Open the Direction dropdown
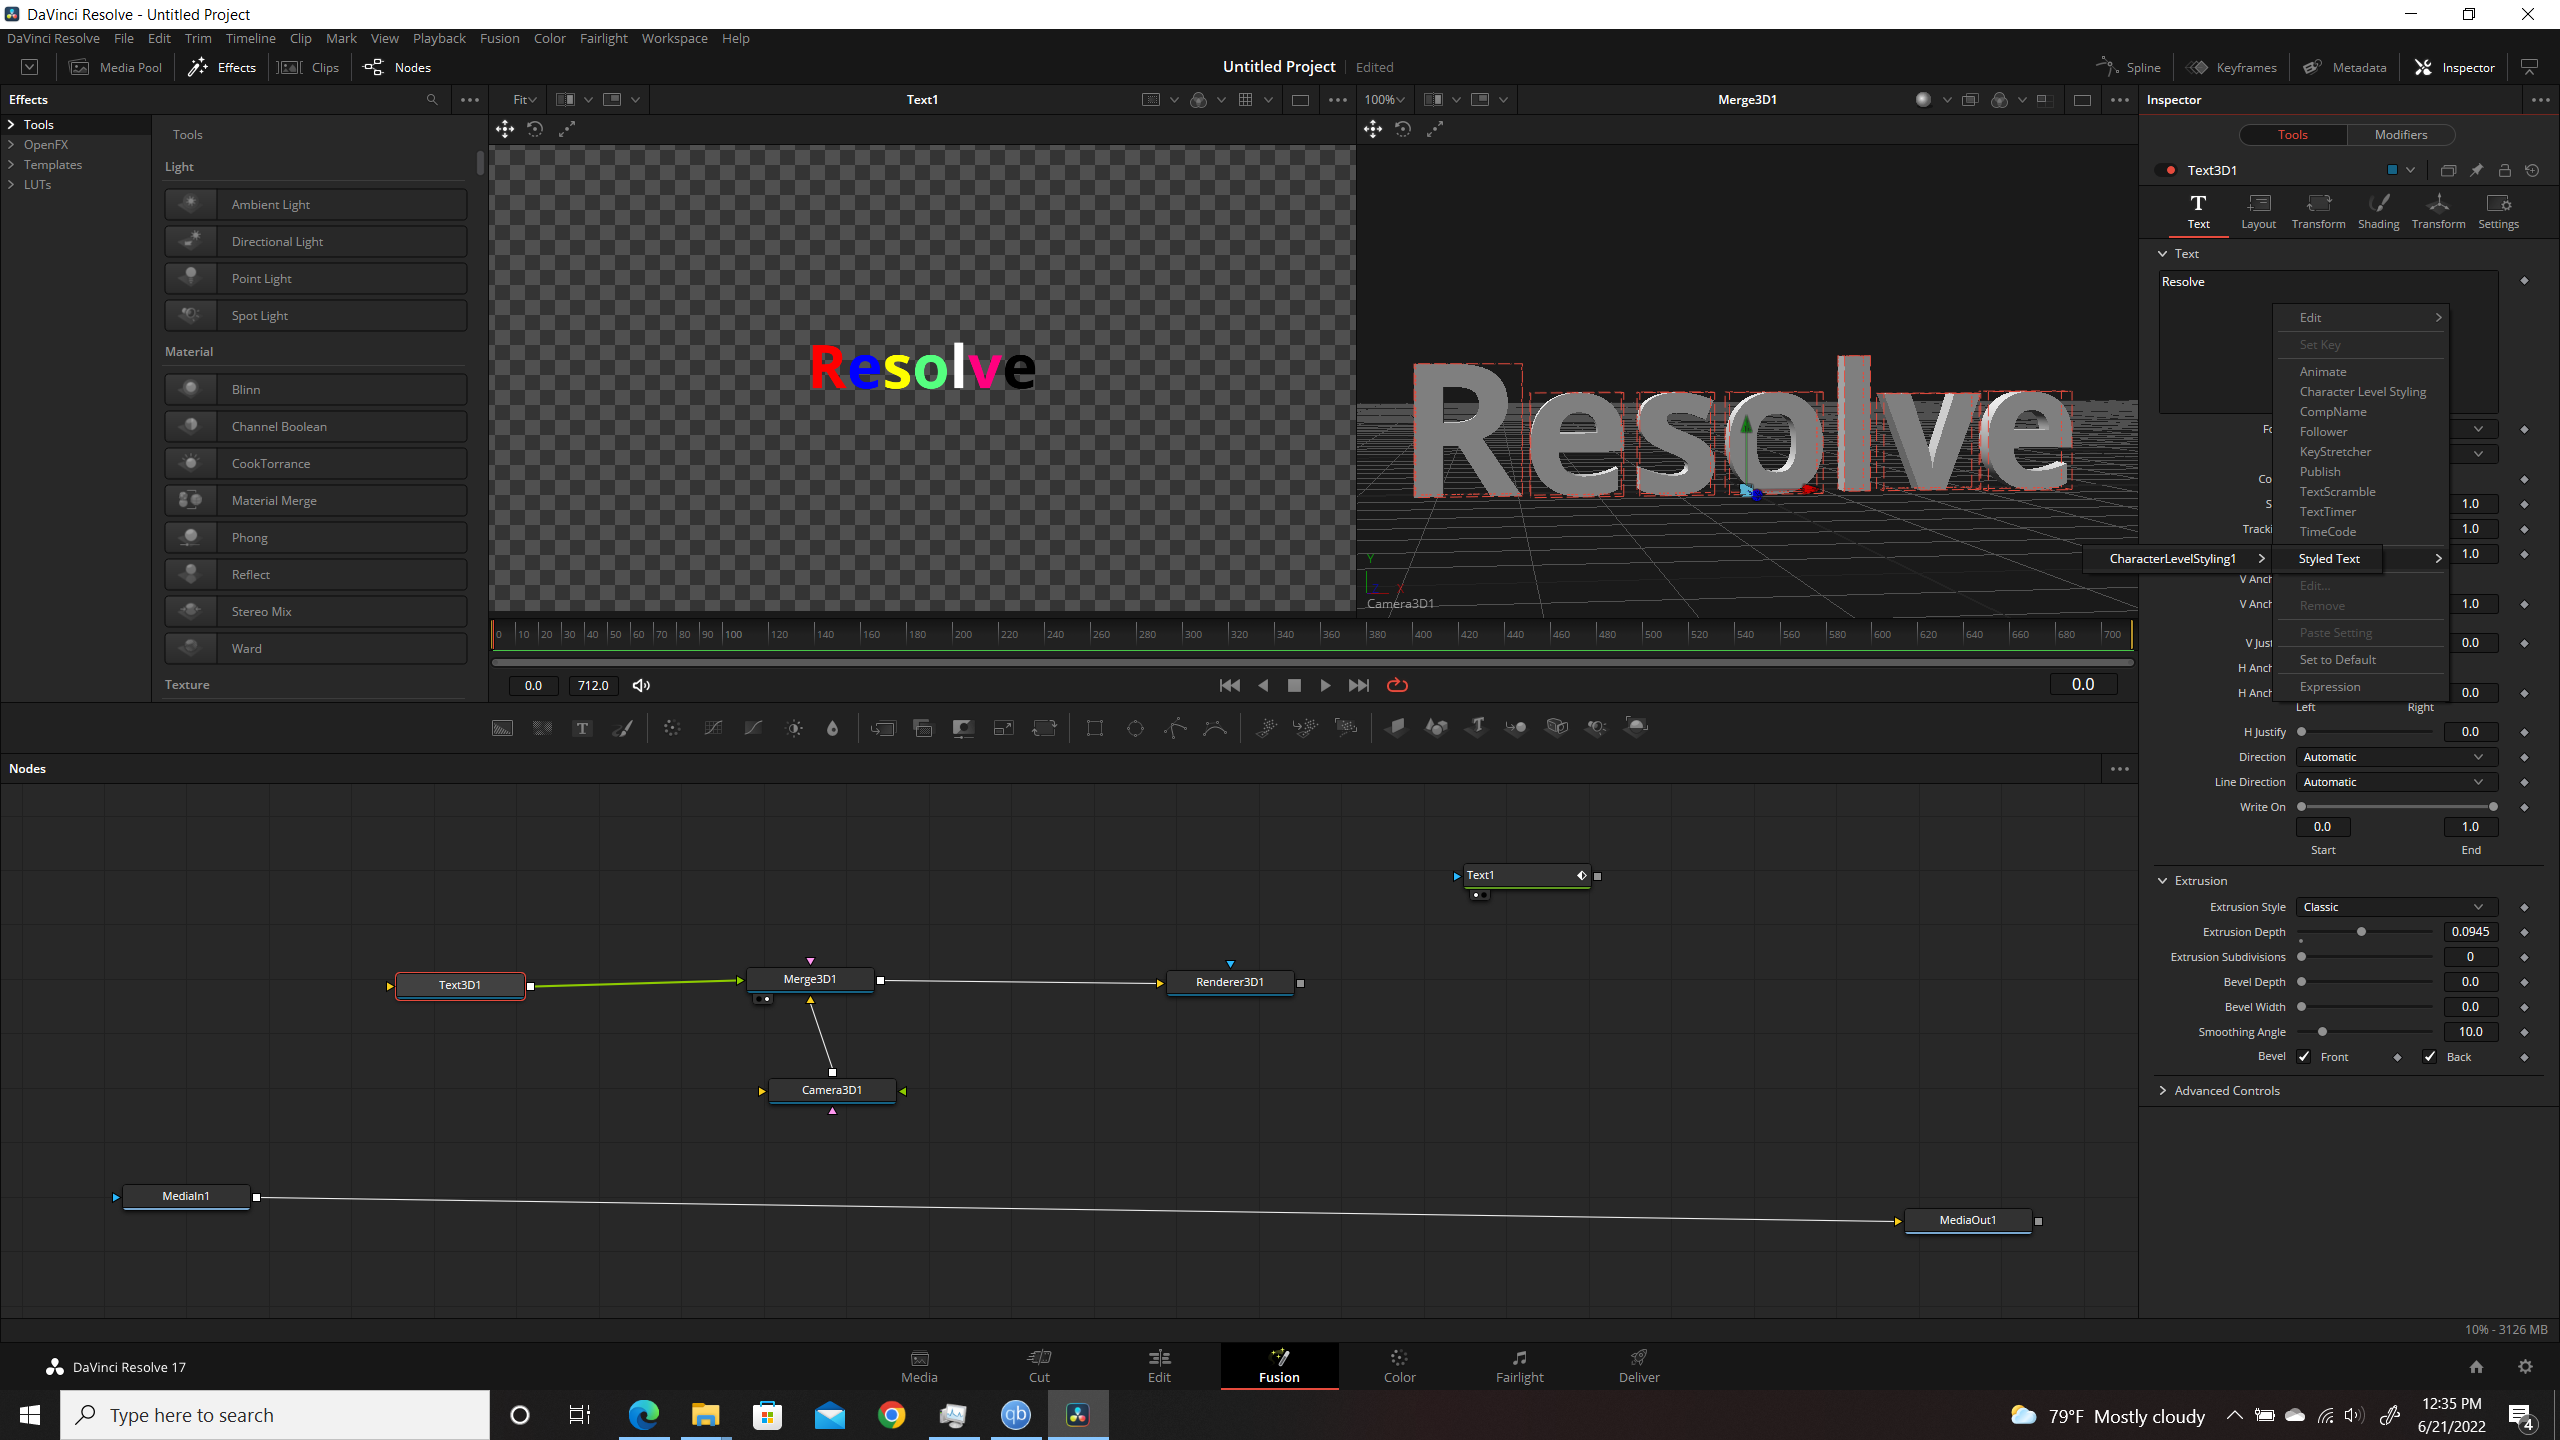The image size is (2560, 1440). pos(2396,757)
